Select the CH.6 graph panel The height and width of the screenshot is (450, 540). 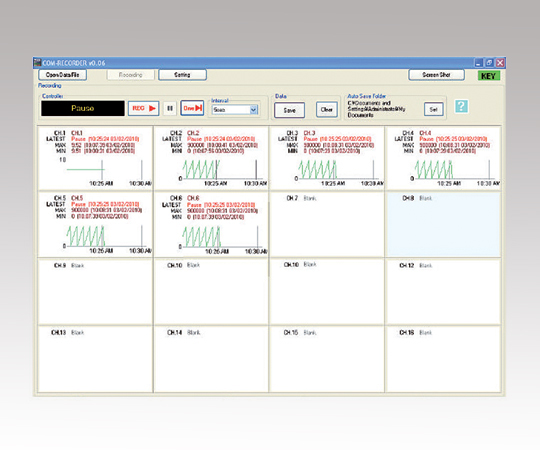(x=211, y=224)
